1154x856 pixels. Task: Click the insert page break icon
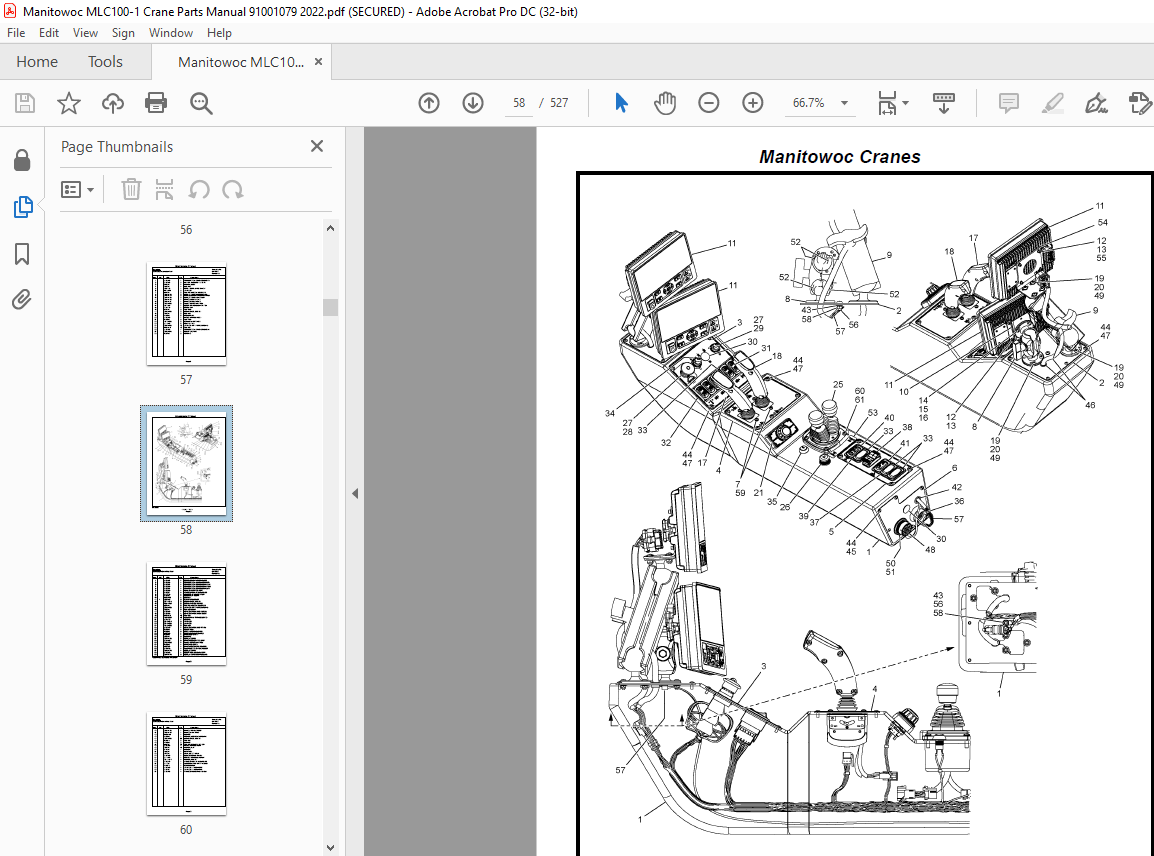[x=164, y=190]
